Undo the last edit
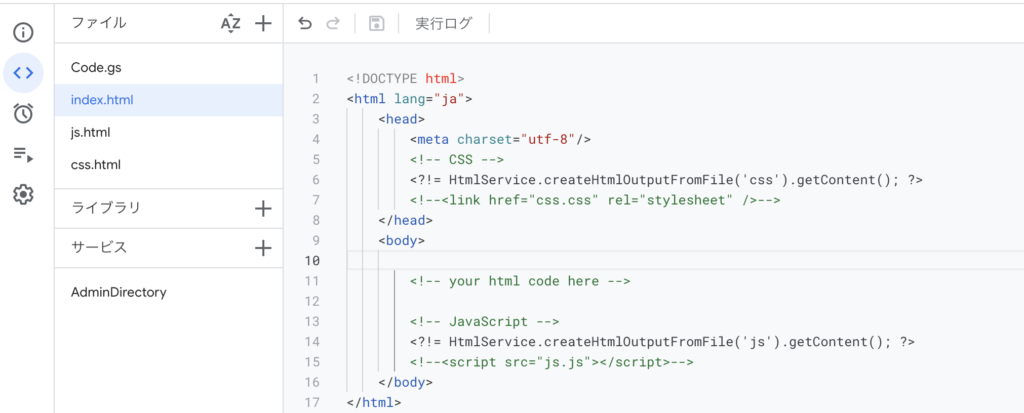1024x413 pixels. [305, 24]
